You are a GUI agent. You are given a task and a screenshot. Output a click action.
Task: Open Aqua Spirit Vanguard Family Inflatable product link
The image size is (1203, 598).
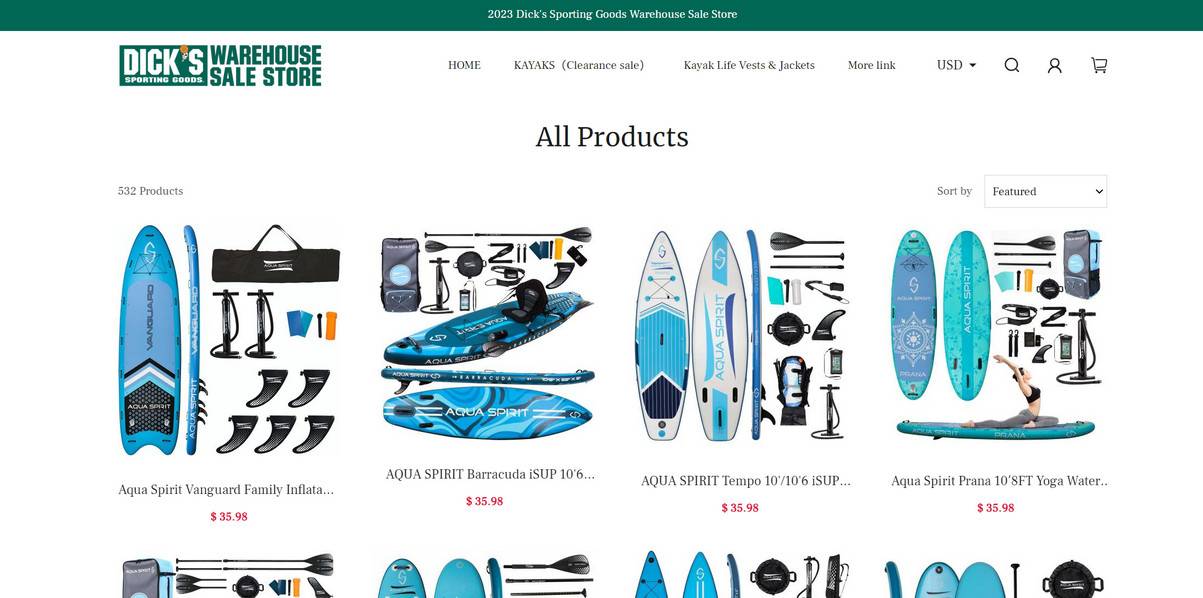point(227,490)
